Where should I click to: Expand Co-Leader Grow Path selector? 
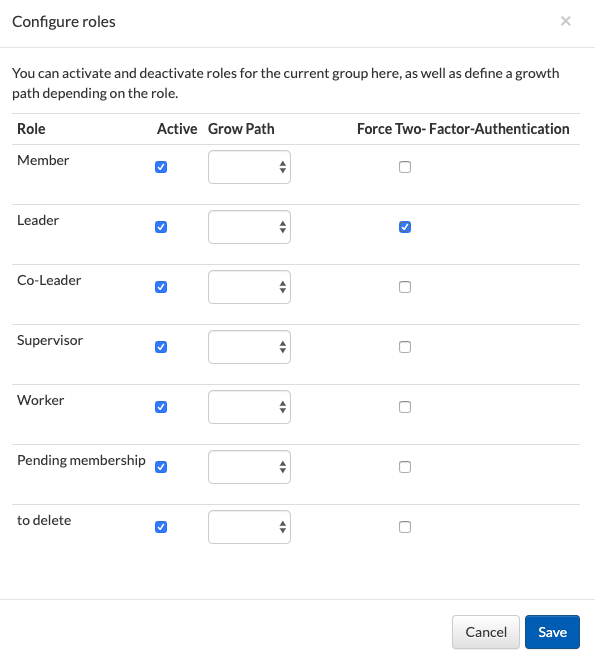249,287
